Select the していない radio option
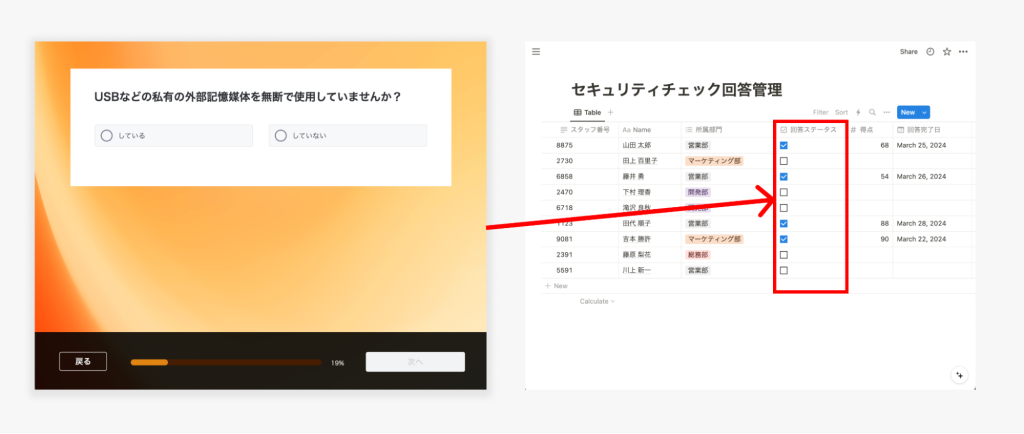Image resolution: width=1024 pixels, height=434 pixels. click(281, 136)
